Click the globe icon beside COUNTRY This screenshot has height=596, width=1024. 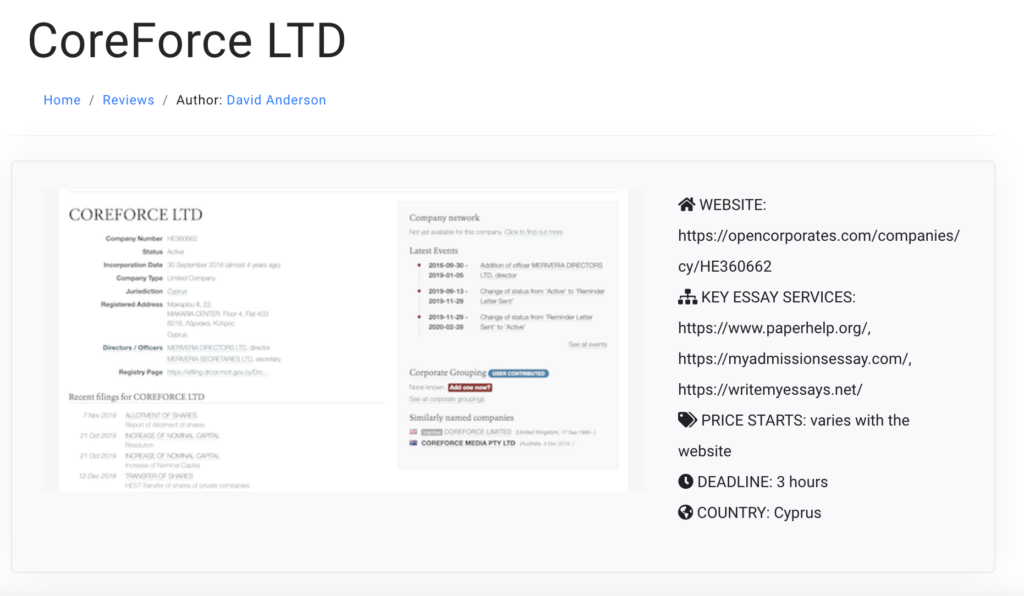coord(685,512)
